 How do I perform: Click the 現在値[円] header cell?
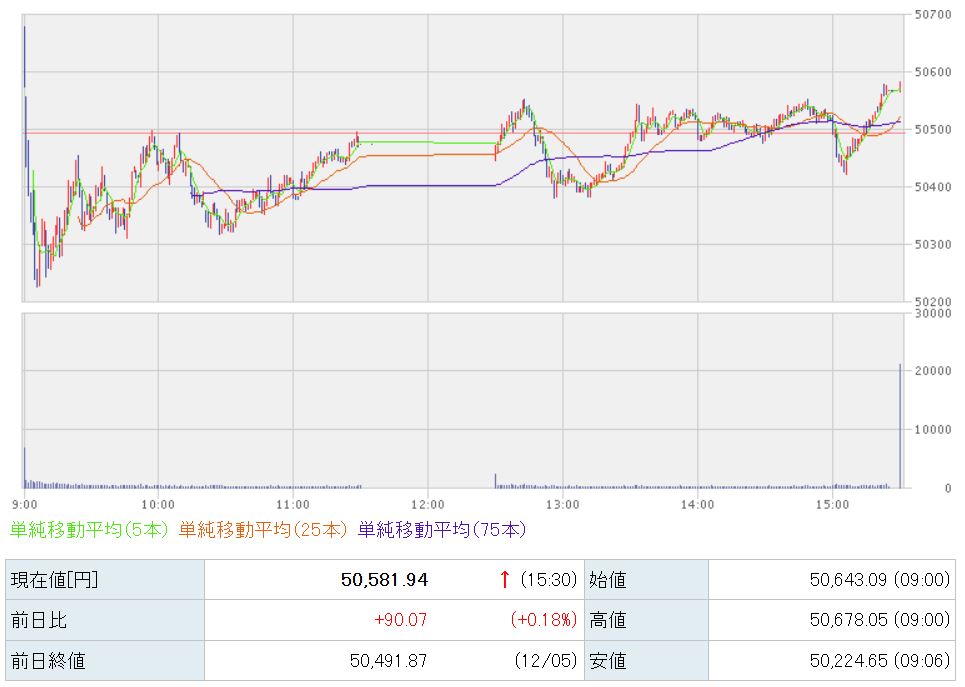tap(54, 580)
